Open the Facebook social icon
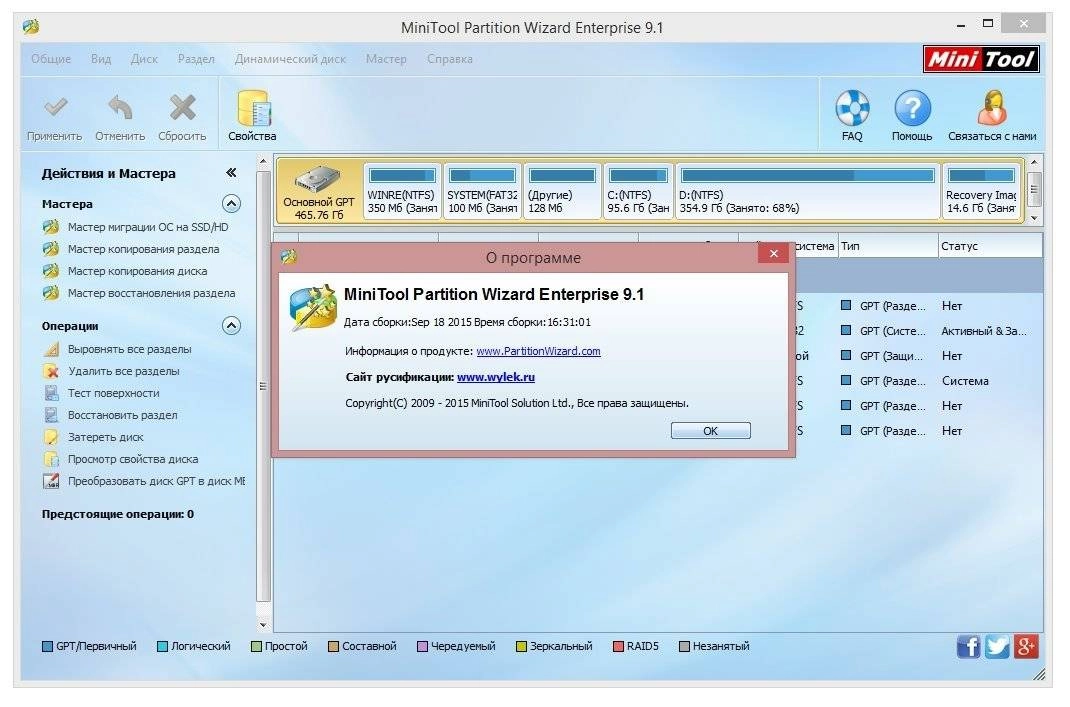The height and width of the screenshot is (707, 1070). click(x=968, y=646)
